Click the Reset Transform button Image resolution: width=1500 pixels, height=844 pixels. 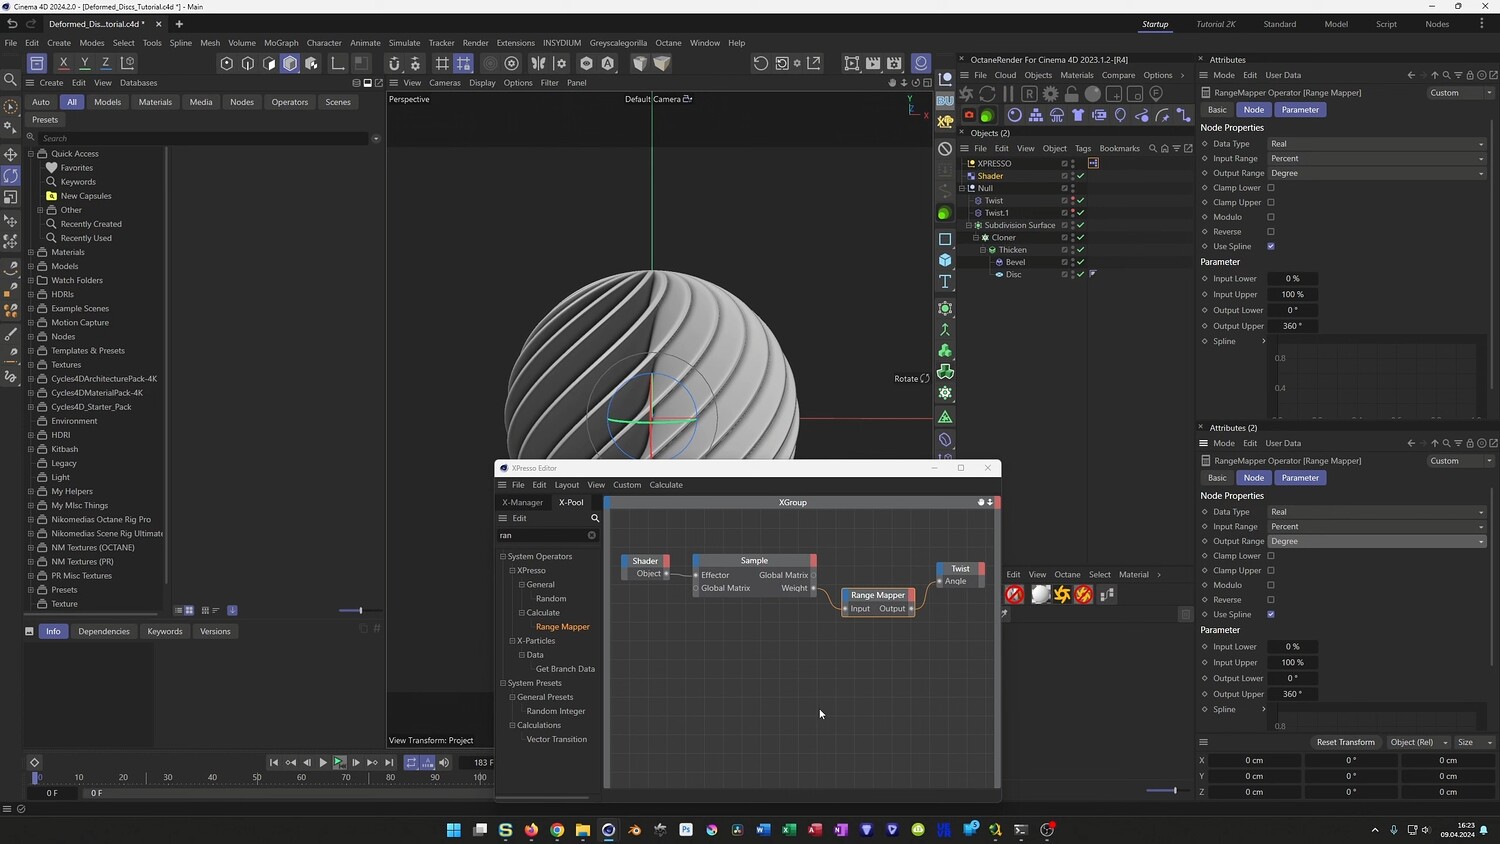(1345, 742)
